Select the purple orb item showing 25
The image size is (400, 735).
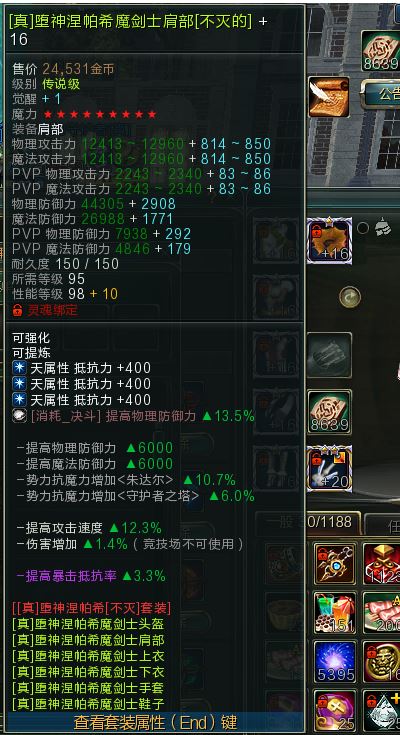(x=335, y=710)
